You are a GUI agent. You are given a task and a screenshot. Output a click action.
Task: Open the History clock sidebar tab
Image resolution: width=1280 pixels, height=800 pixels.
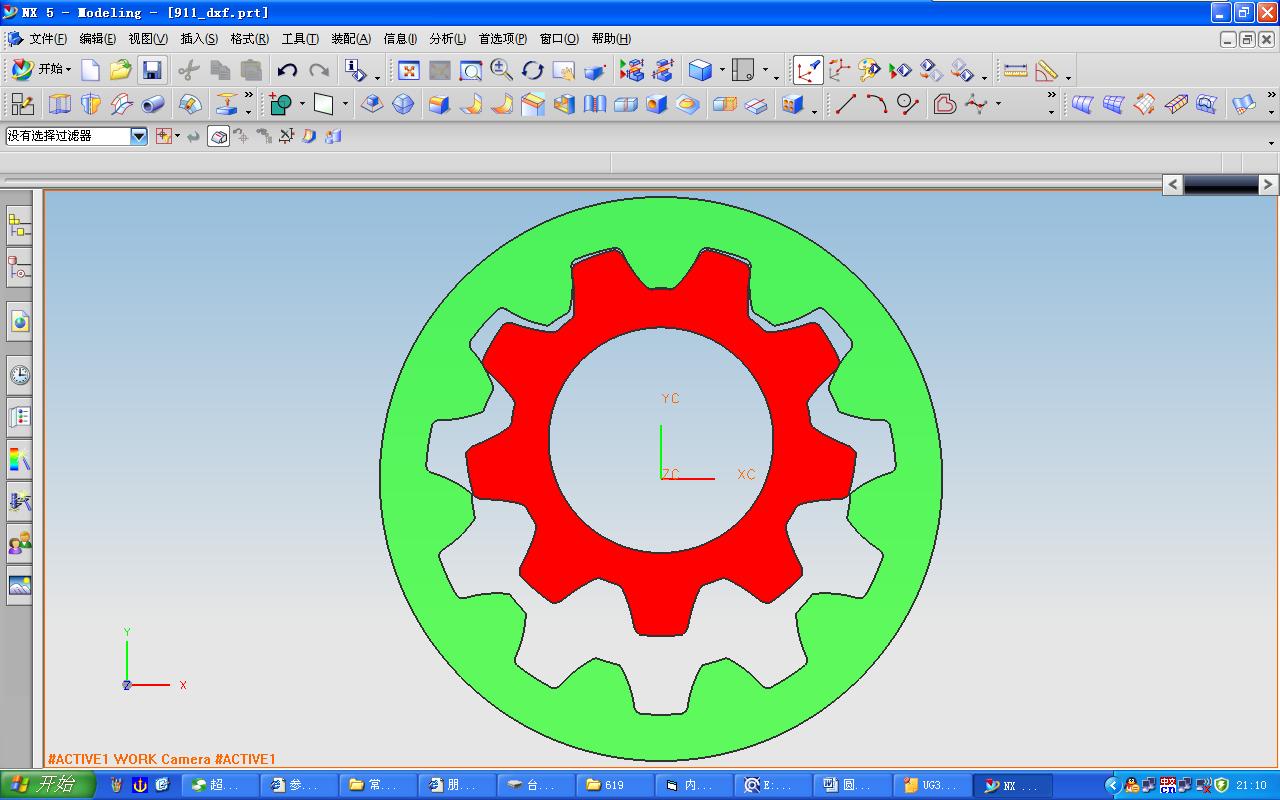(x=19, y=375)
